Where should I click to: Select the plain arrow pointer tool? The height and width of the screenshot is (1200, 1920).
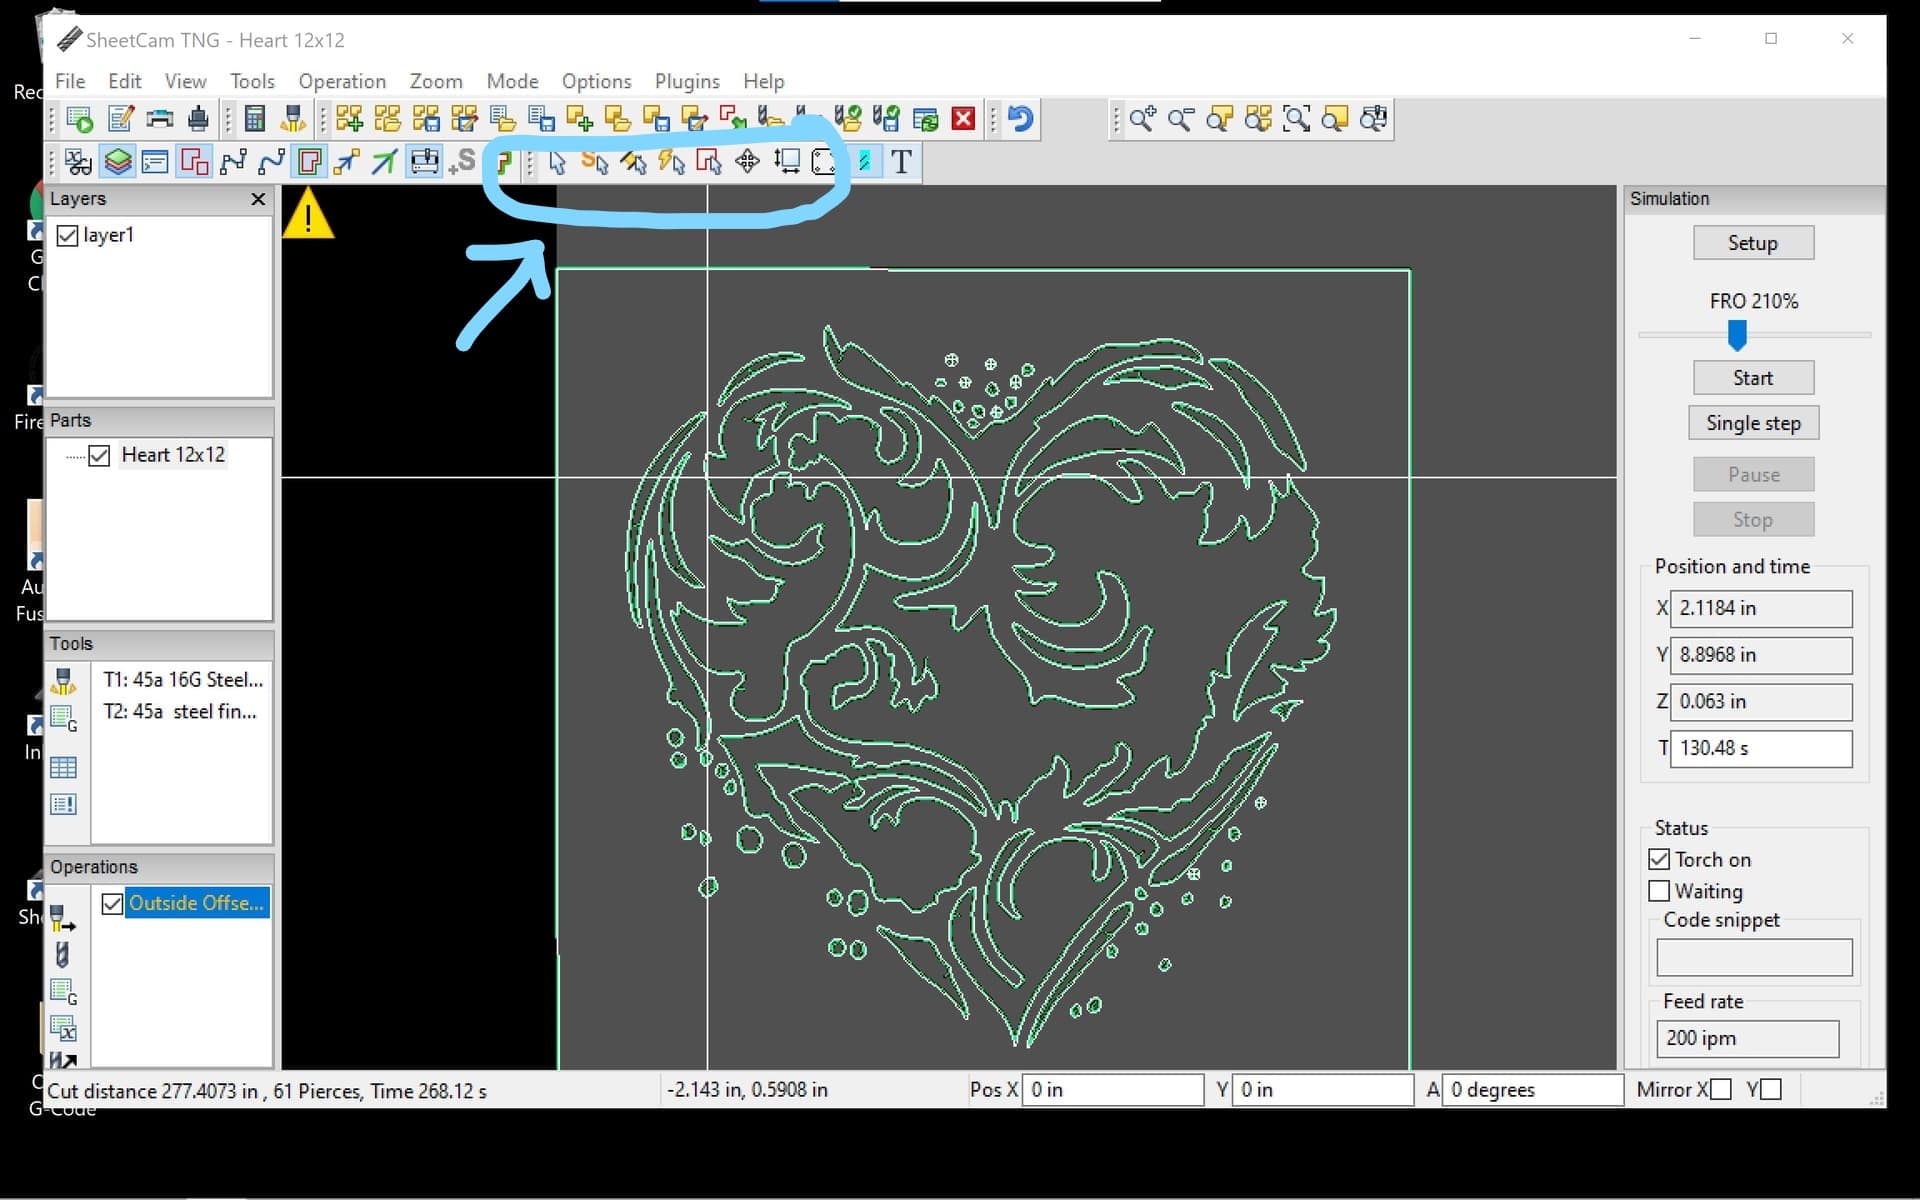pyautogui.click(x=557, y=162)
